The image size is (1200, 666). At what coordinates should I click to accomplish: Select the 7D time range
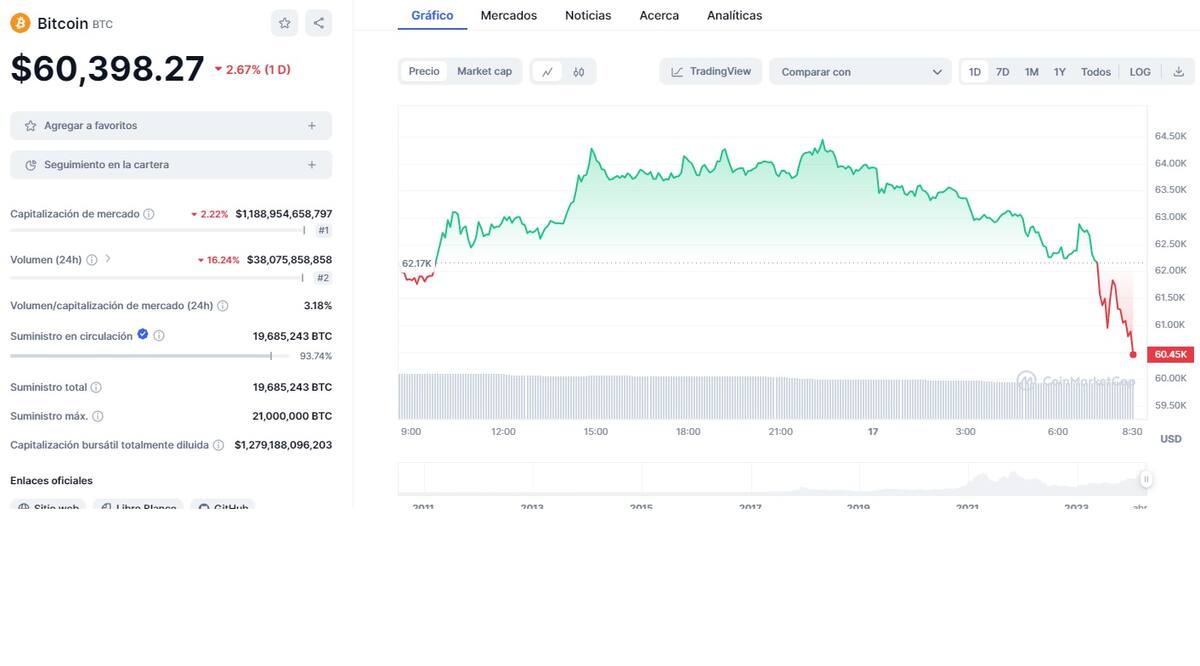pos(1002,72)
